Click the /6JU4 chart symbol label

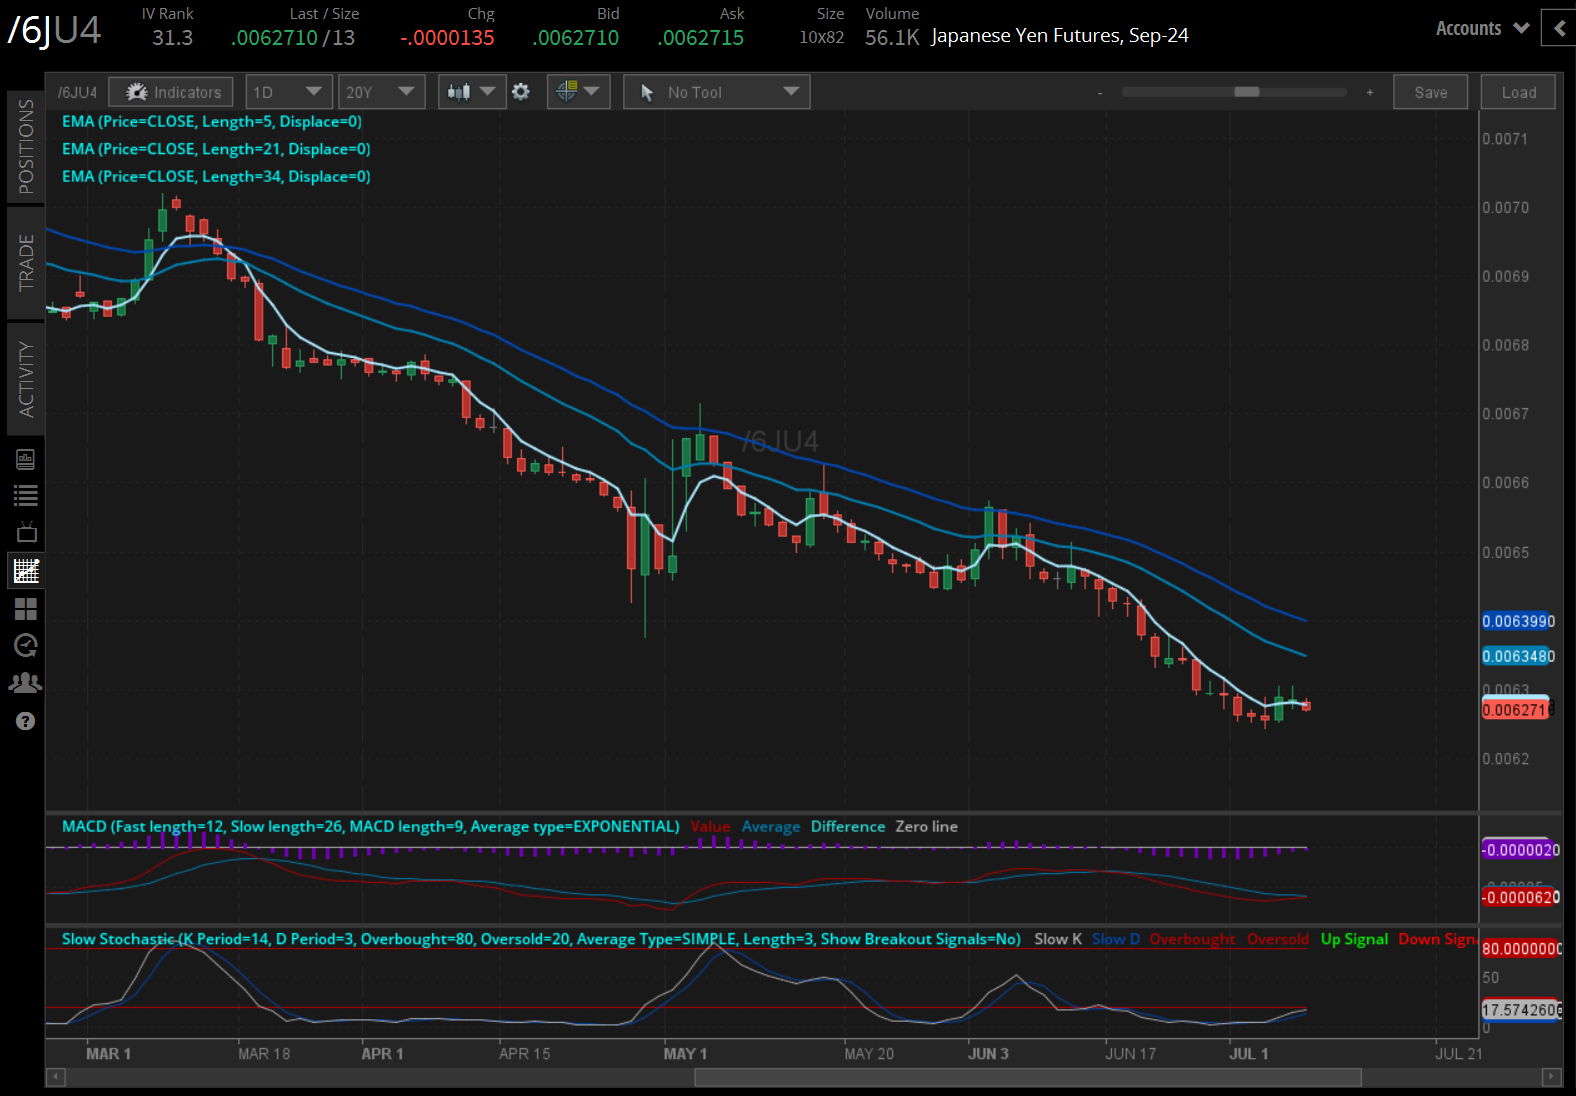(x=77, y=93)
